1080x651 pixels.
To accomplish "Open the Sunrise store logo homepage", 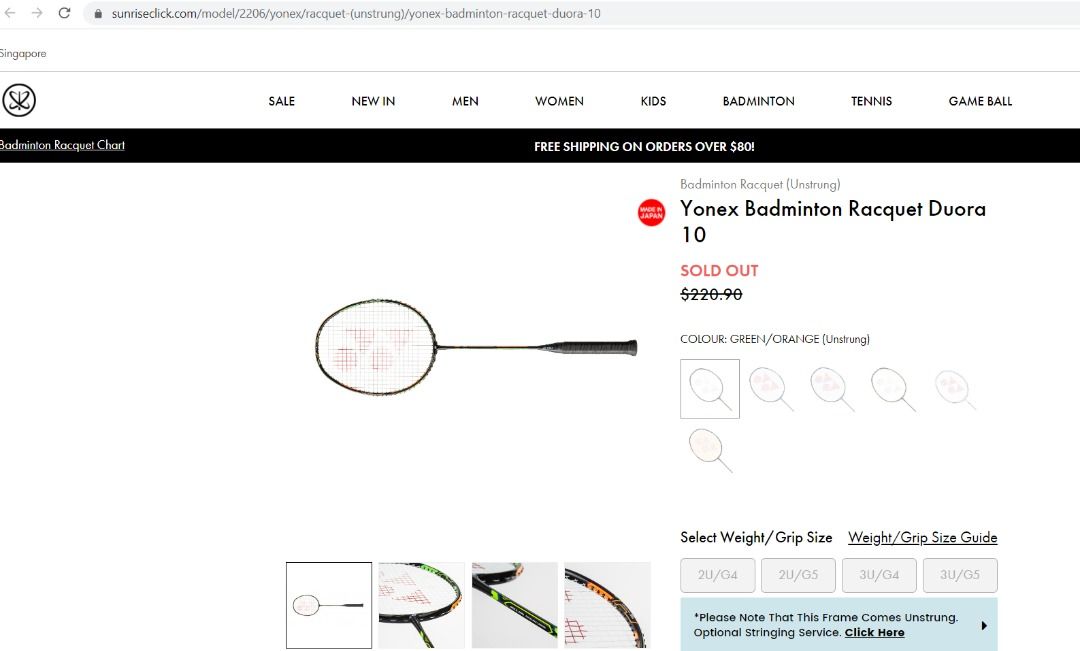I will 19,101.
